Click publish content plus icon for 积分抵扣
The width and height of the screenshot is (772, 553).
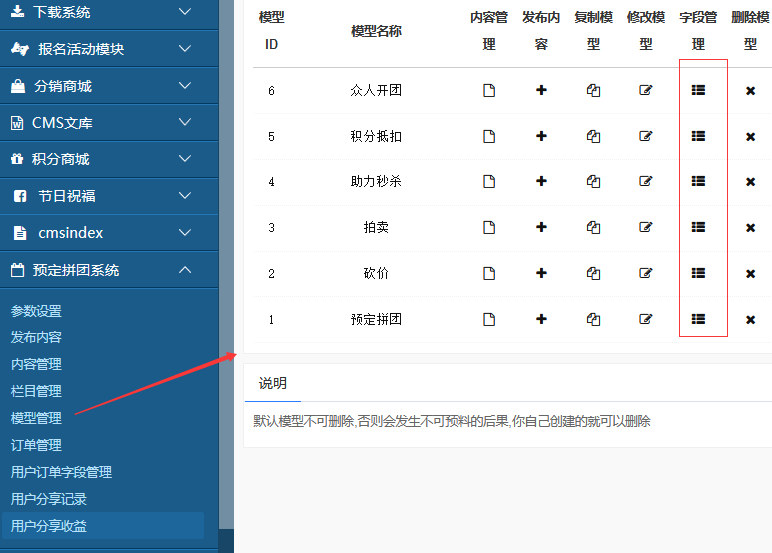(x=541, y=136)
